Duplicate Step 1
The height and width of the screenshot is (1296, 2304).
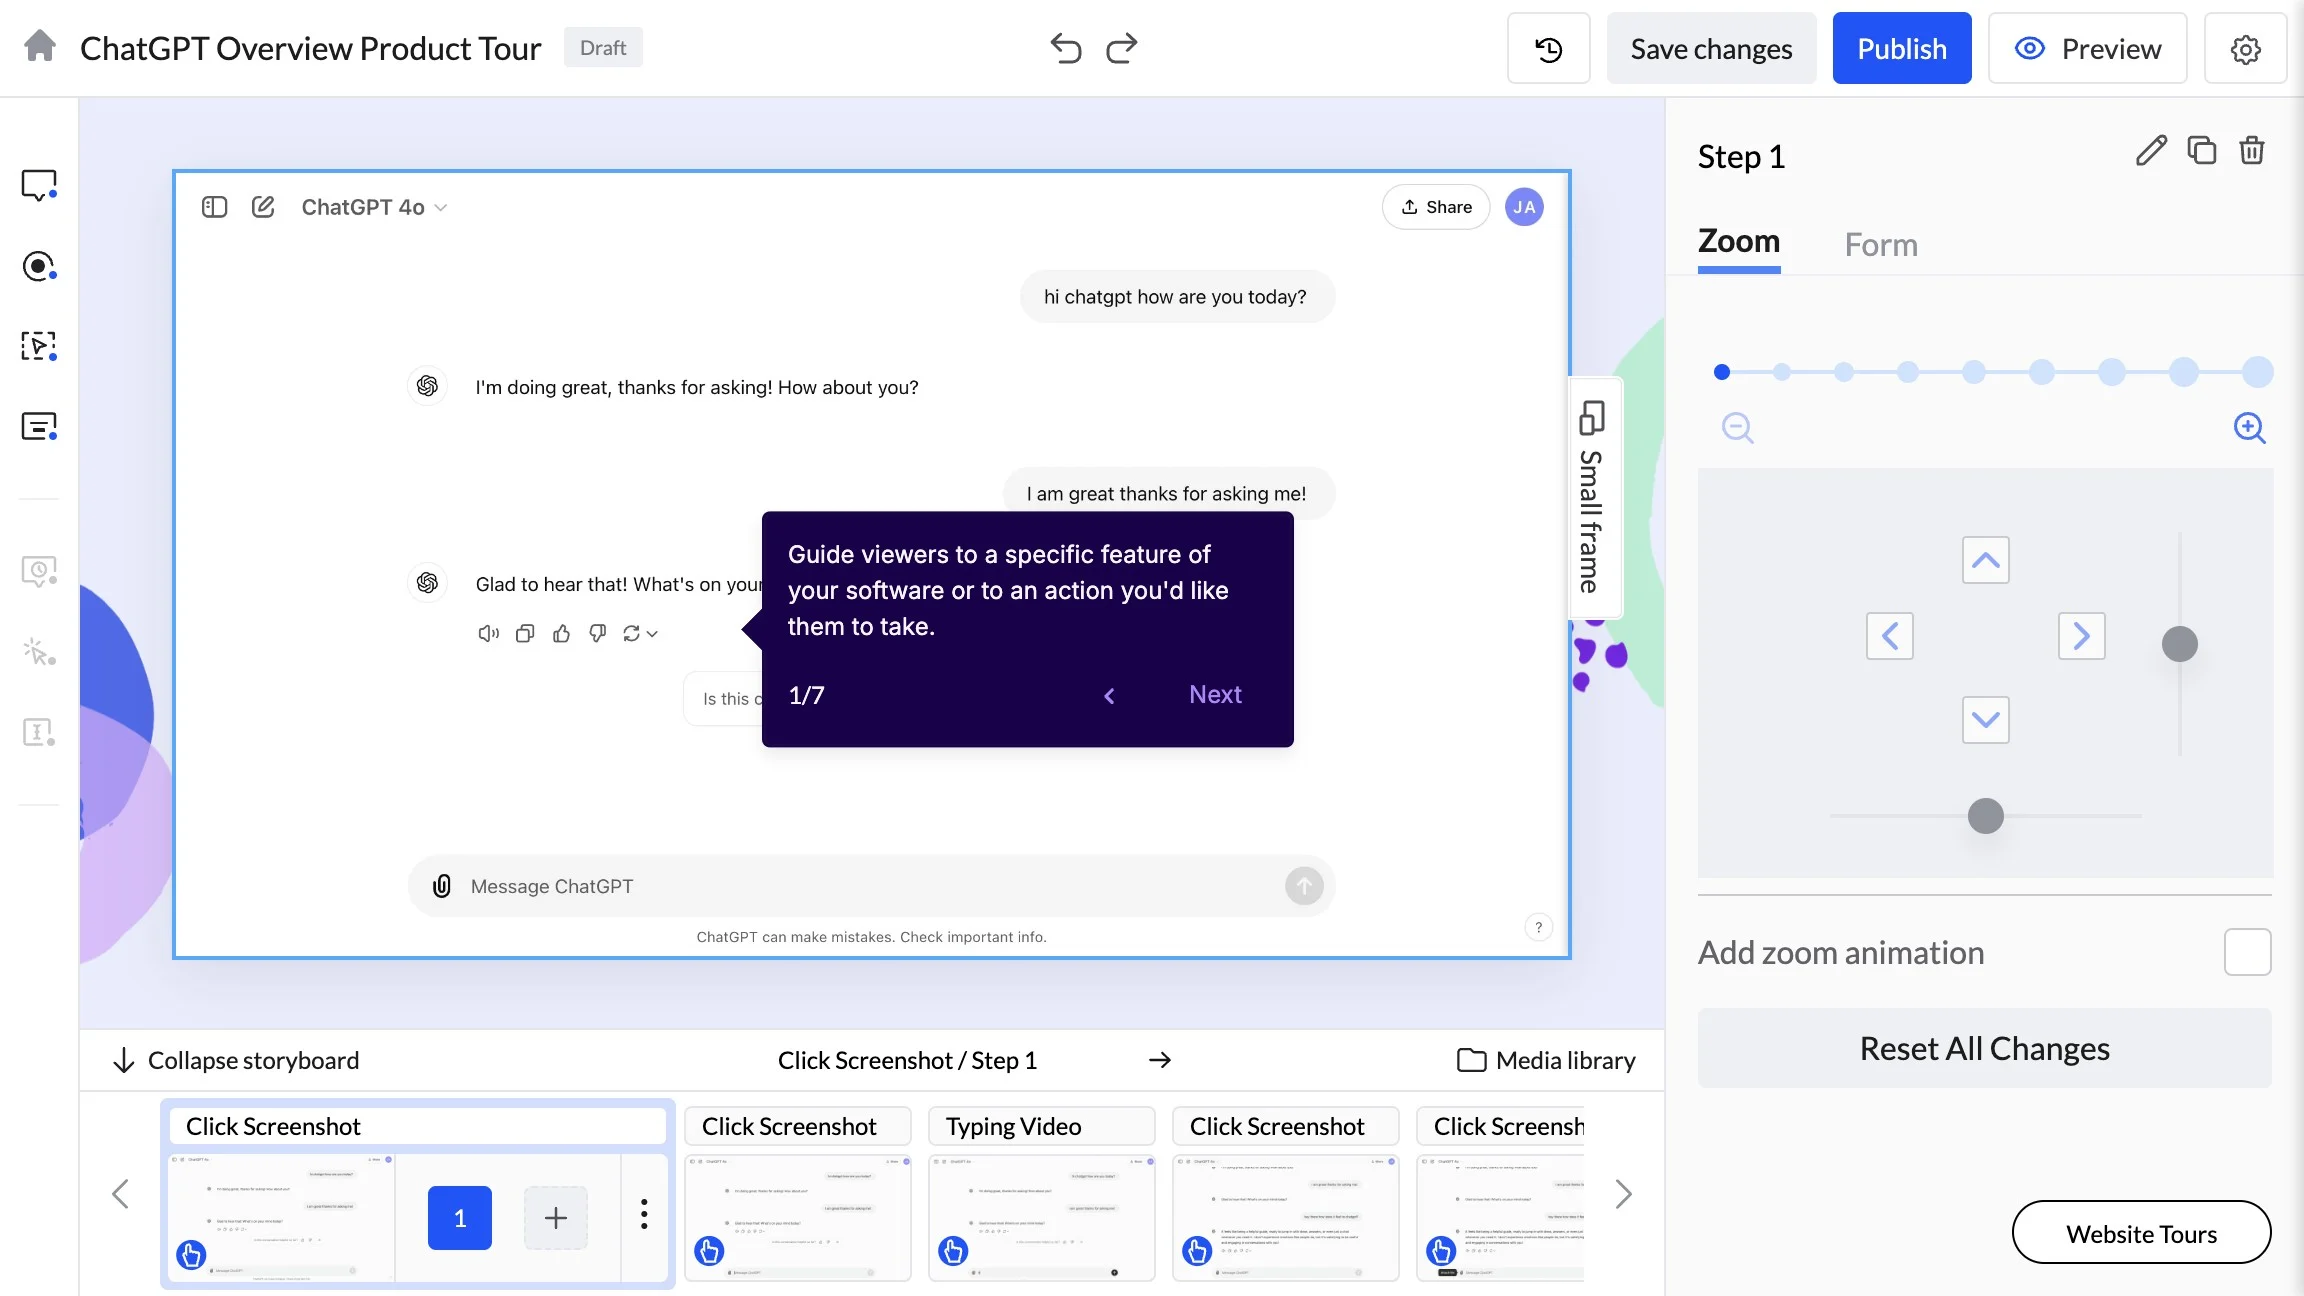point(2201,151)
